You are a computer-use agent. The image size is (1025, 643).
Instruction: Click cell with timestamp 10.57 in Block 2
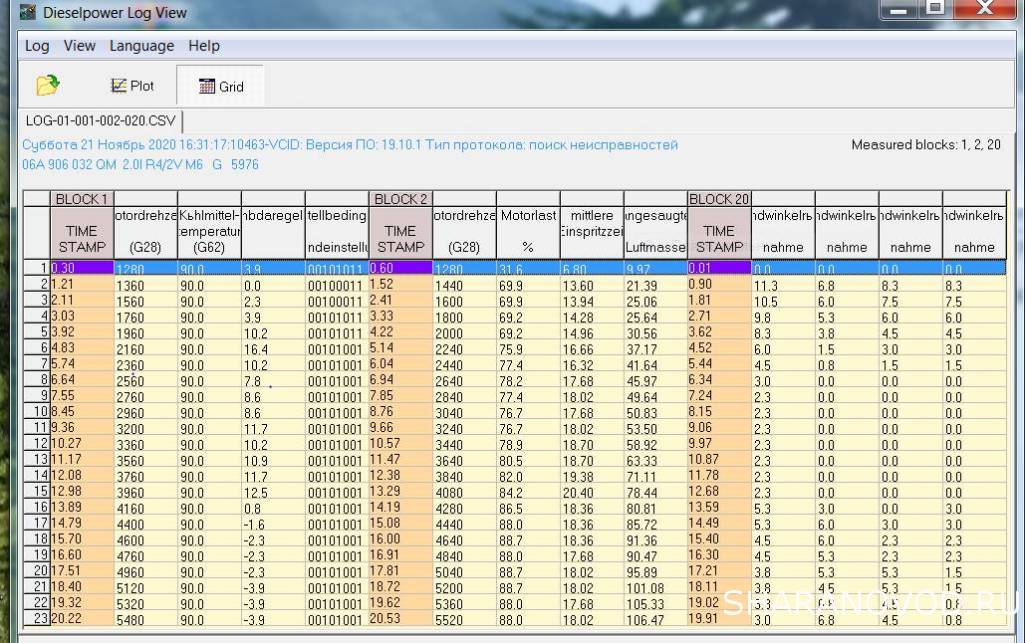[x=400, y=443]
